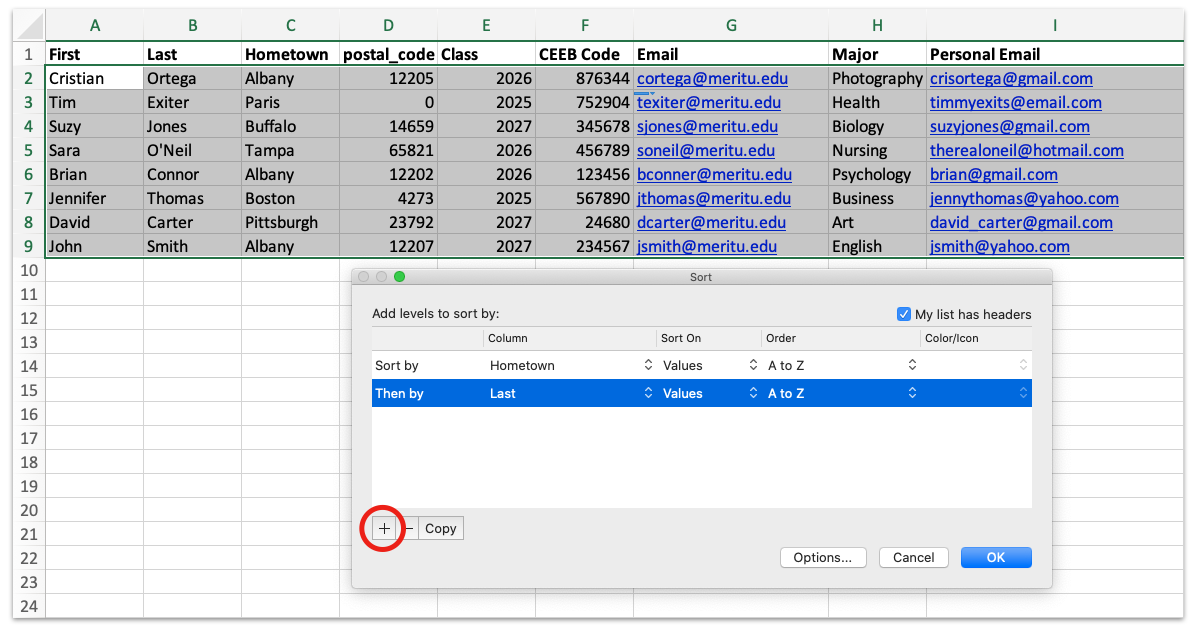Open the cortega@meritu.edu email link

711,78
